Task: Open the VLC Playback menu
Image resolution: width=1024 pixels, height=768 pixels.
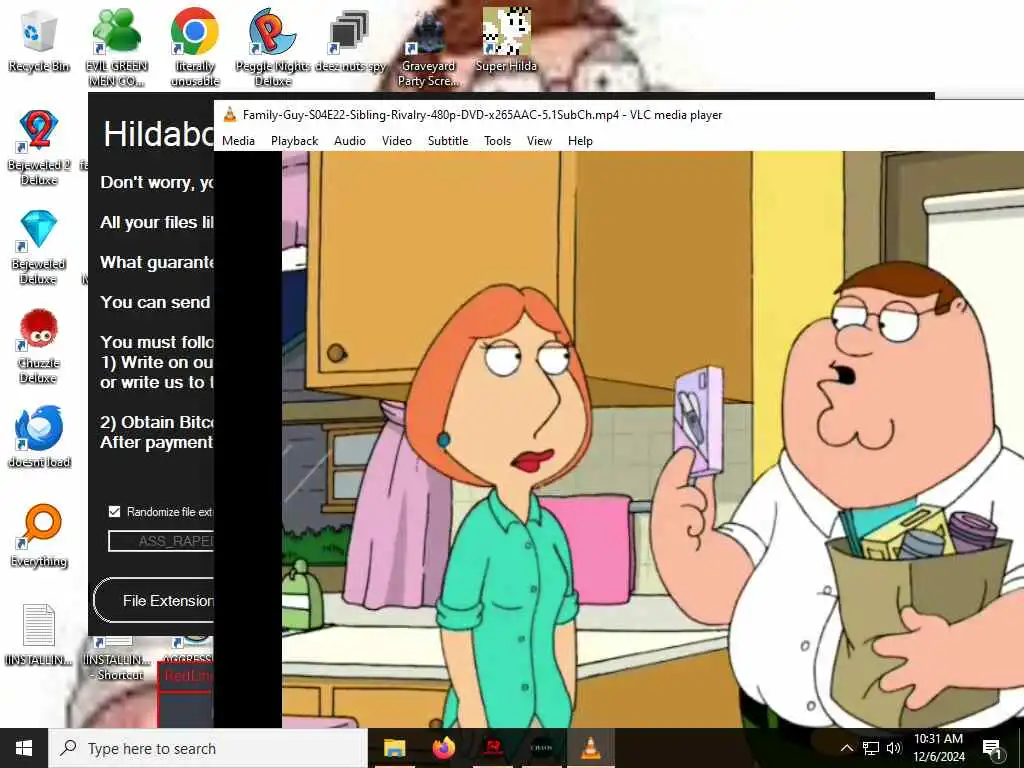Action: 295,141
